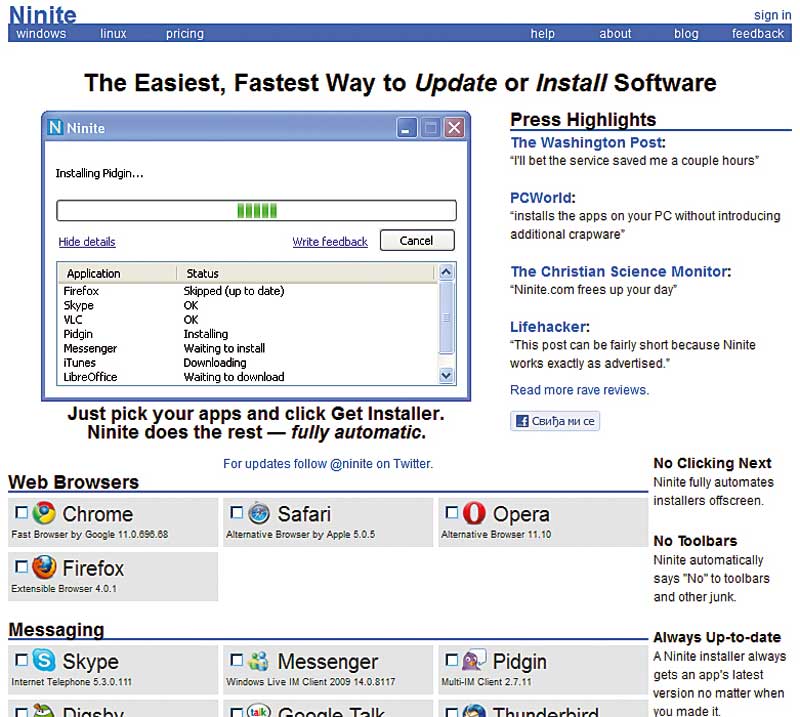
Task: Open The Christian Science Monitor link
Action: (619, 271)
